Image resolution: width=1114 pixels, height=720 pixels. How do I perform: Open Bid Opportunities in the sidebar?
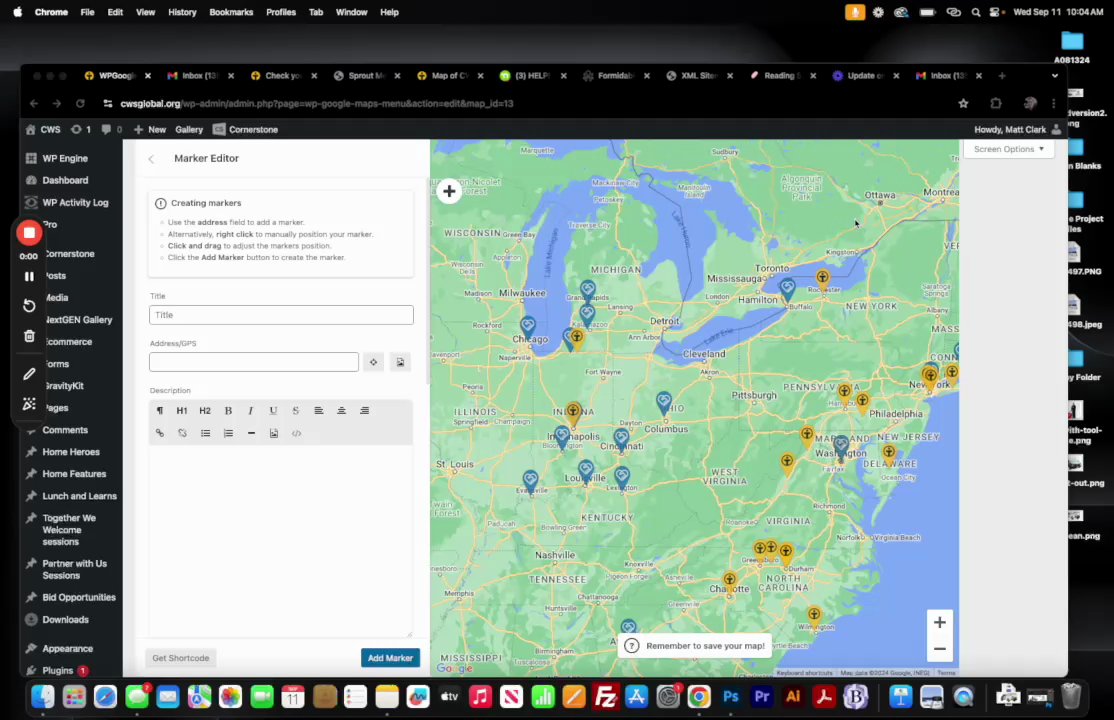coord(78,598)
